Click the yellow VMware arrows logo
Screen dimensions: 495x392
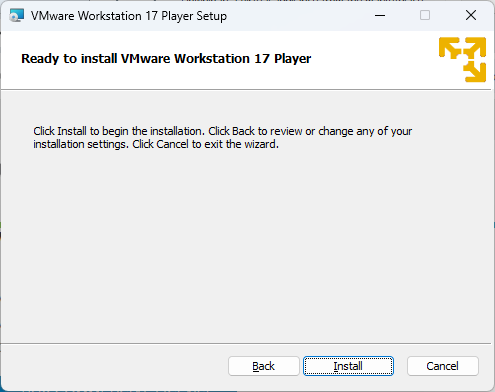click(x=462, y=59)
